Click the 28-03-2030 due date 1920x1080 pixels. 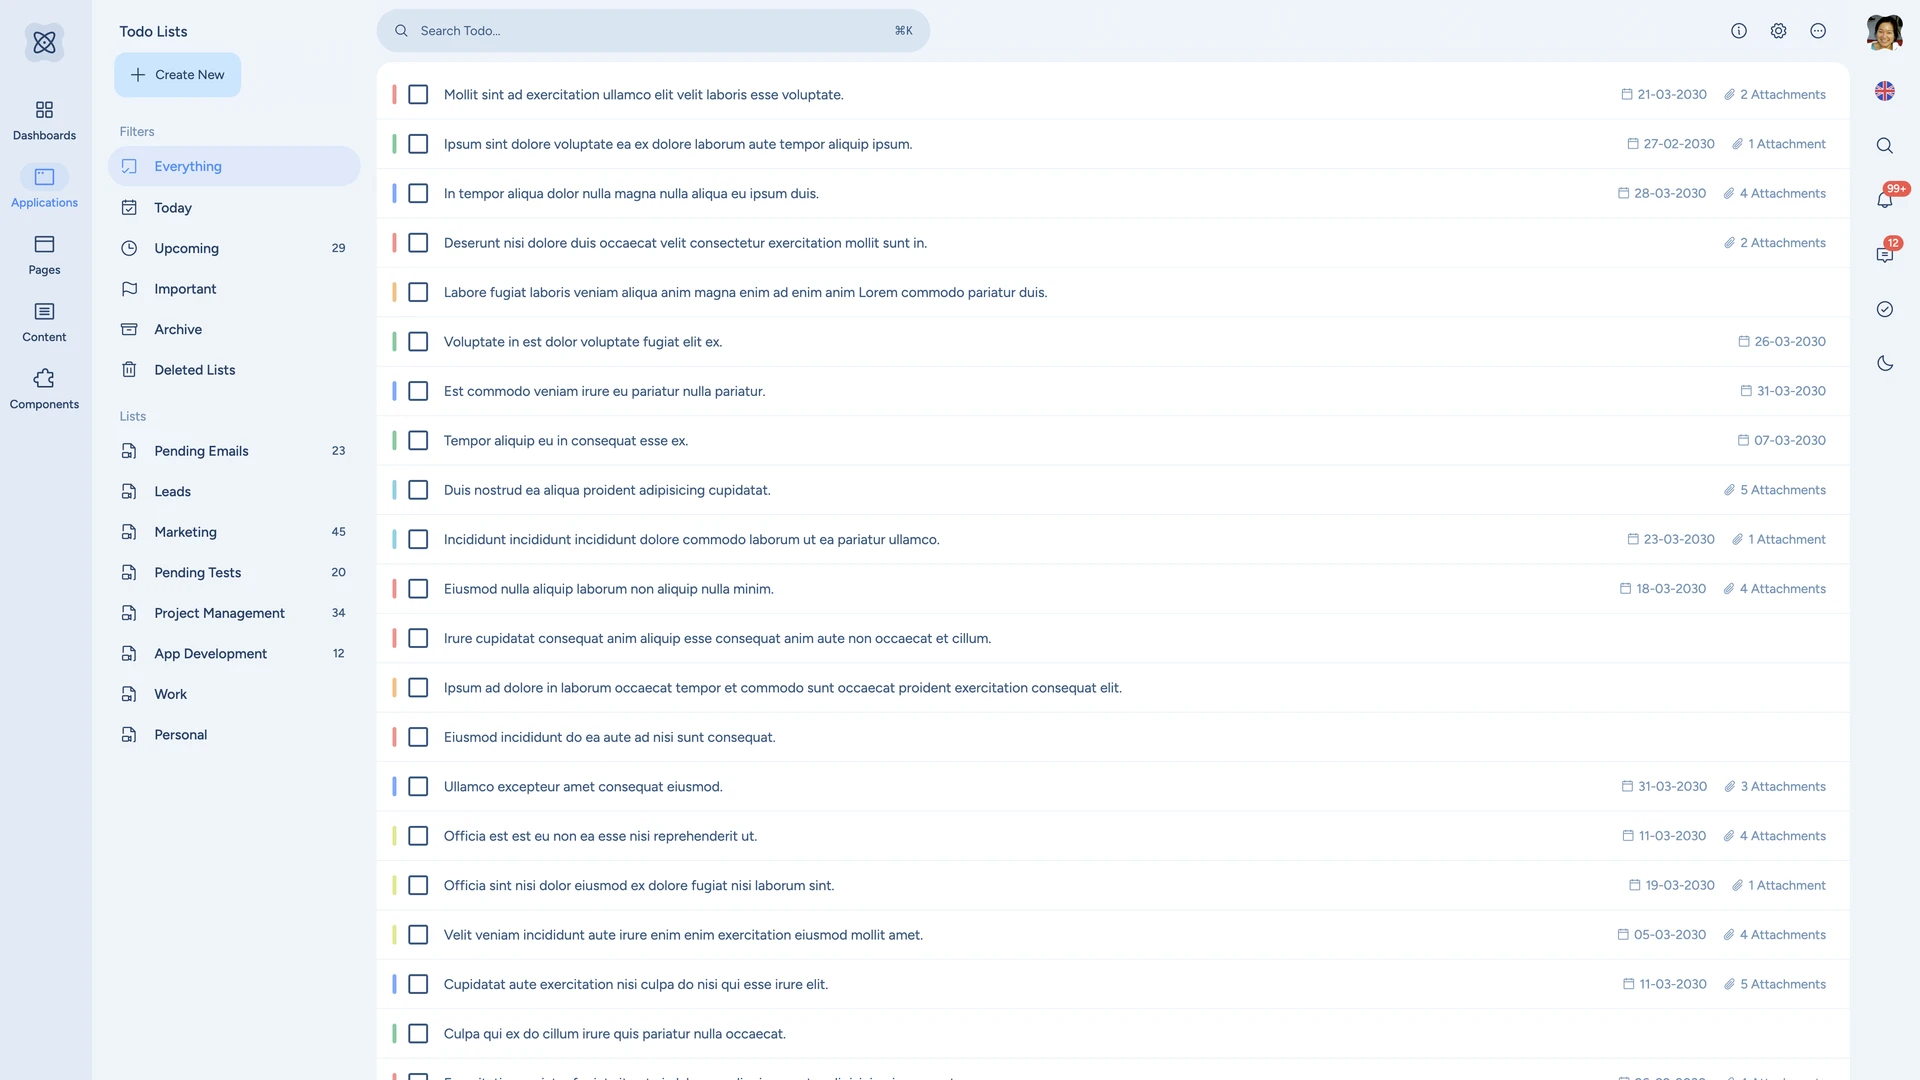1662,193
